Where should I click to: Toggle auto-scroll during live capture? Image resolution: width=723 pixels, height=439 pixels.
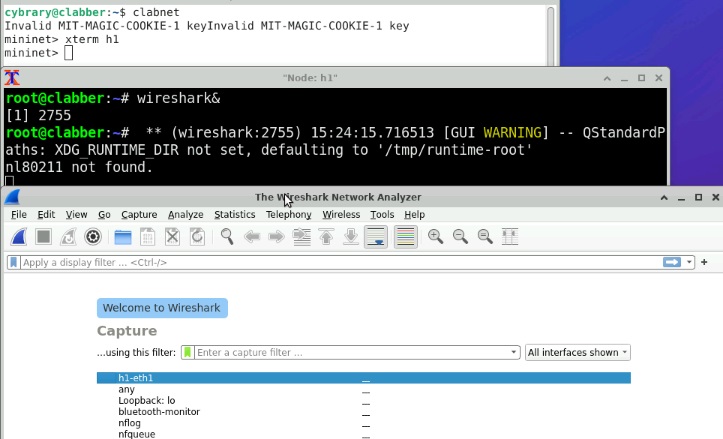pyautogui.click(x=376, y=237)
